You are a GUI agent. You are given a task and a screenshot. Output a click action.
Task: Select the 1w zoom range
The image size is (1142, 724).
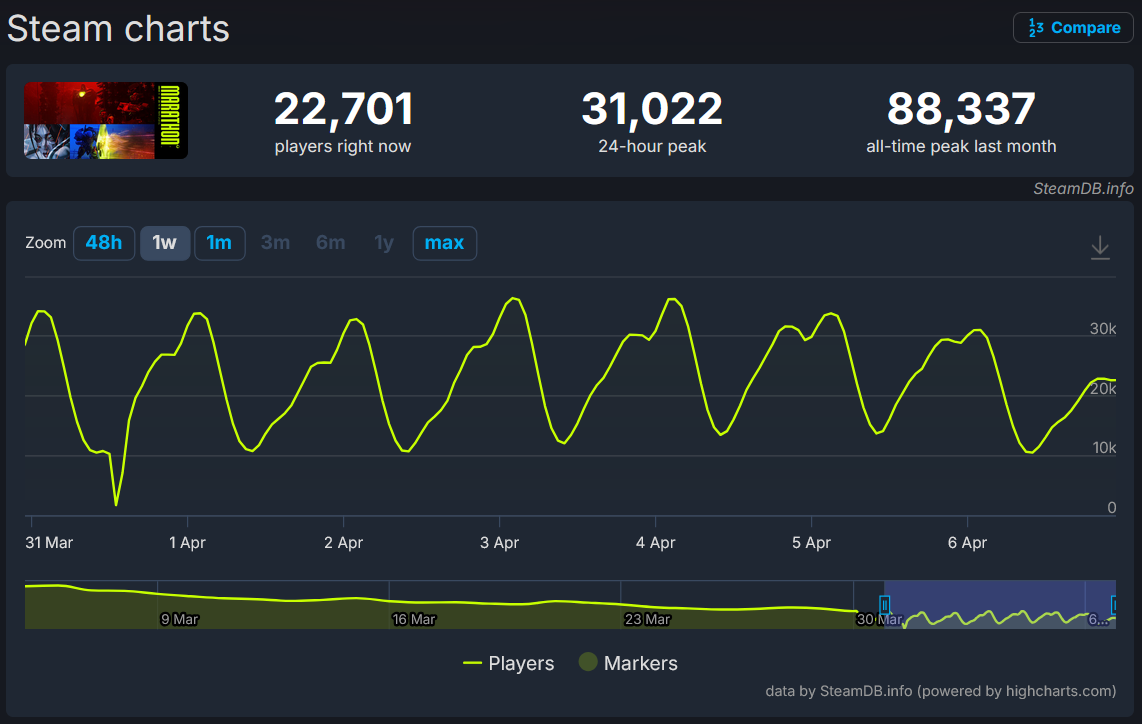pos(165,243)
